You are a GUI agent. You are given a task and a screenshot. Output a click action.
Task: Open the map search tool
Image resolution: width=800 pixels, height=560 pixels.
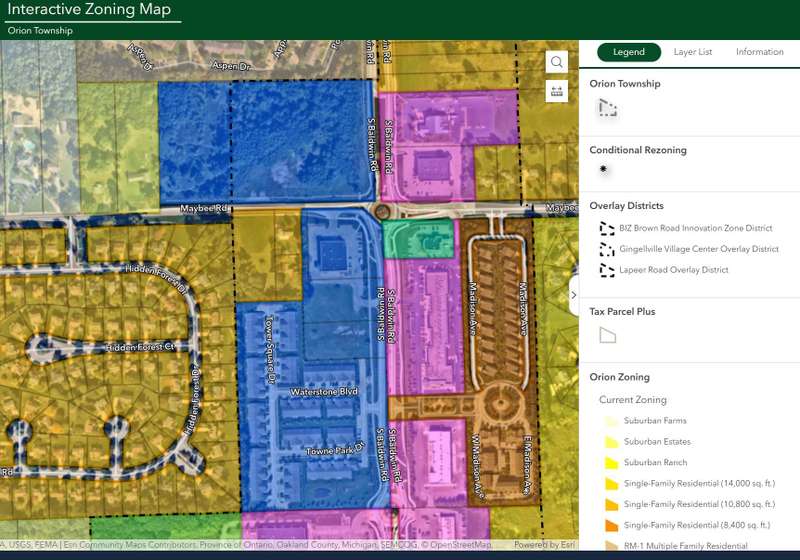click(x=557, y=62)
